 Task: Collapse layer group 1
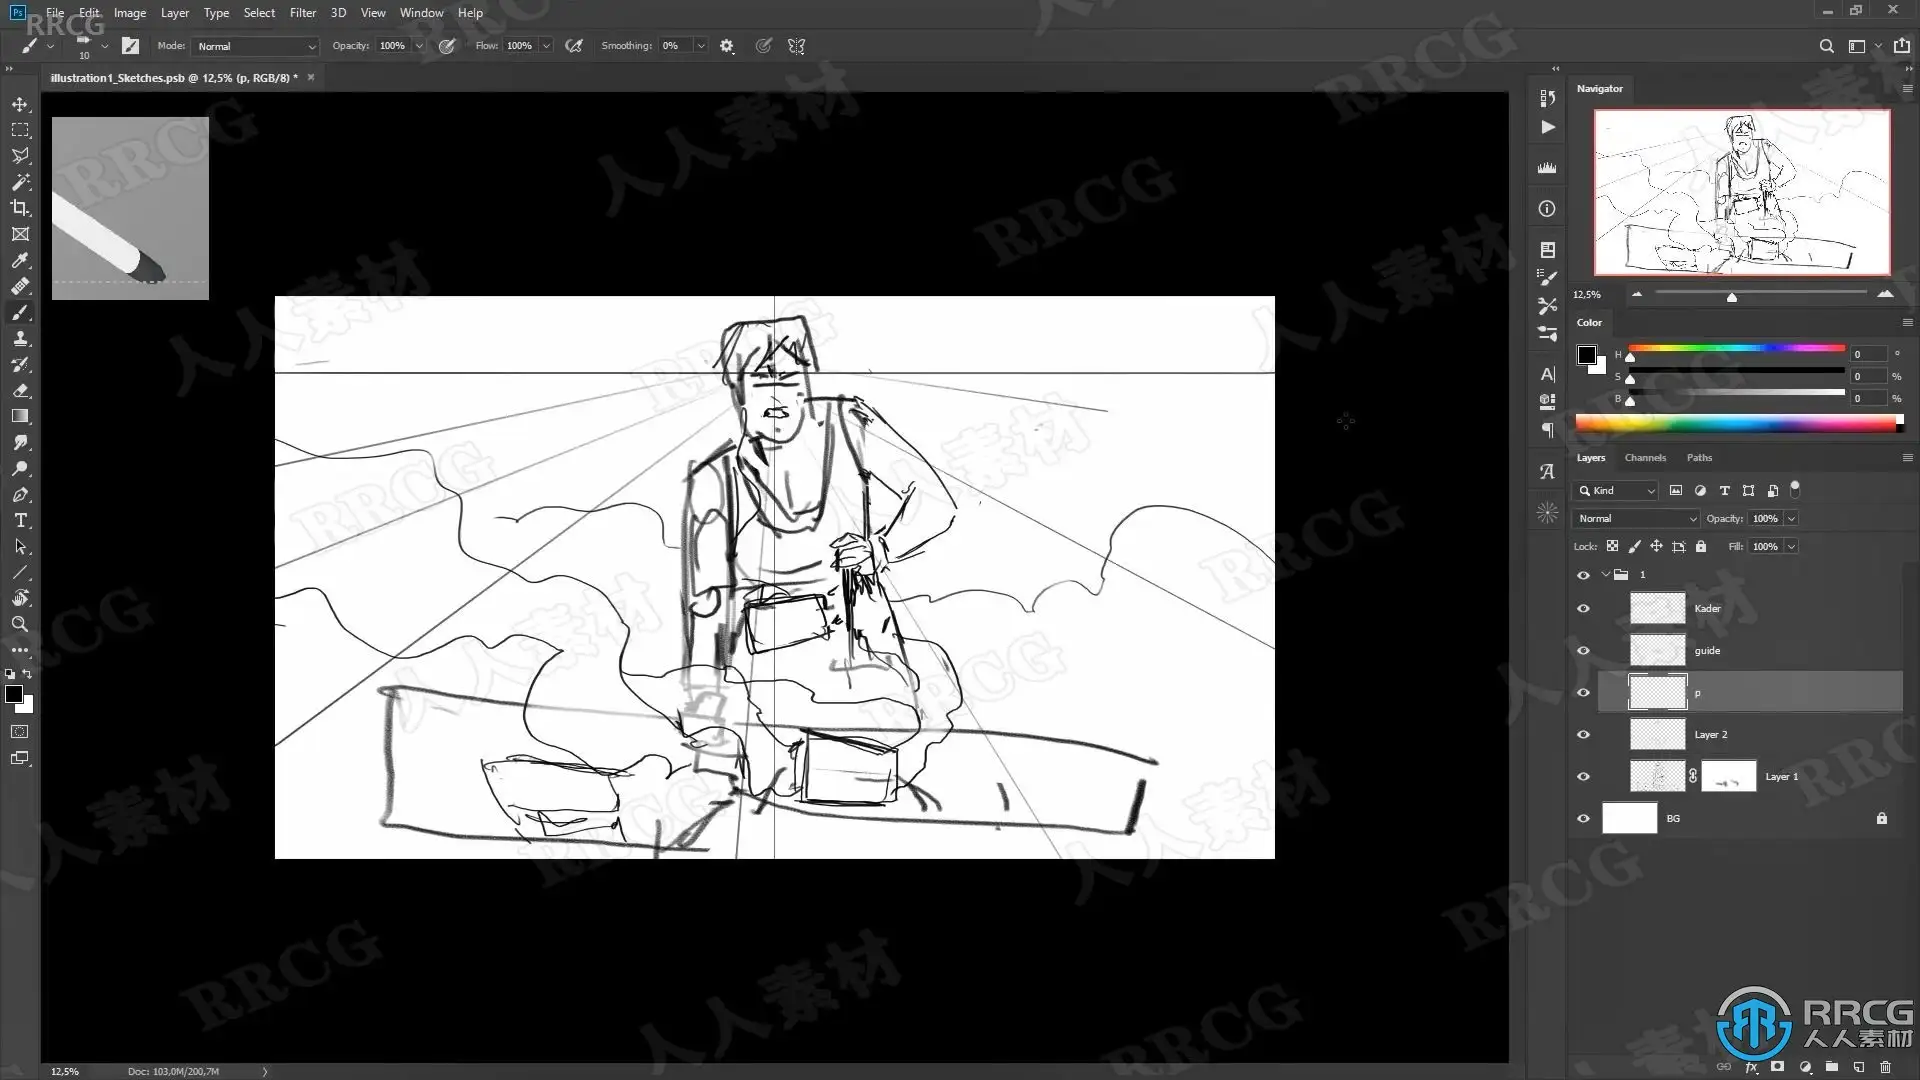click(1606, 574)
